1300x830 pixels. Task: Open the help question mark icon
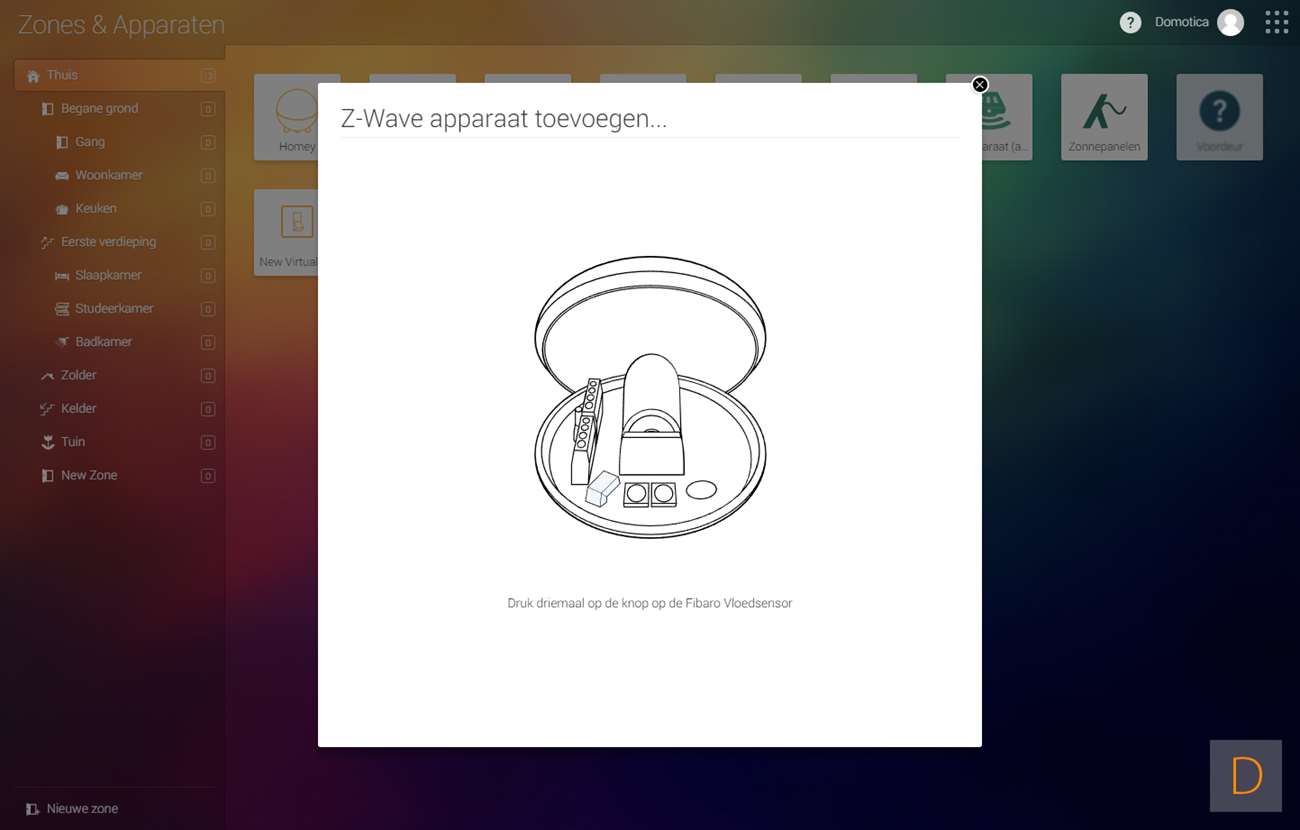pyautogui.click(x=1130, y=22)
